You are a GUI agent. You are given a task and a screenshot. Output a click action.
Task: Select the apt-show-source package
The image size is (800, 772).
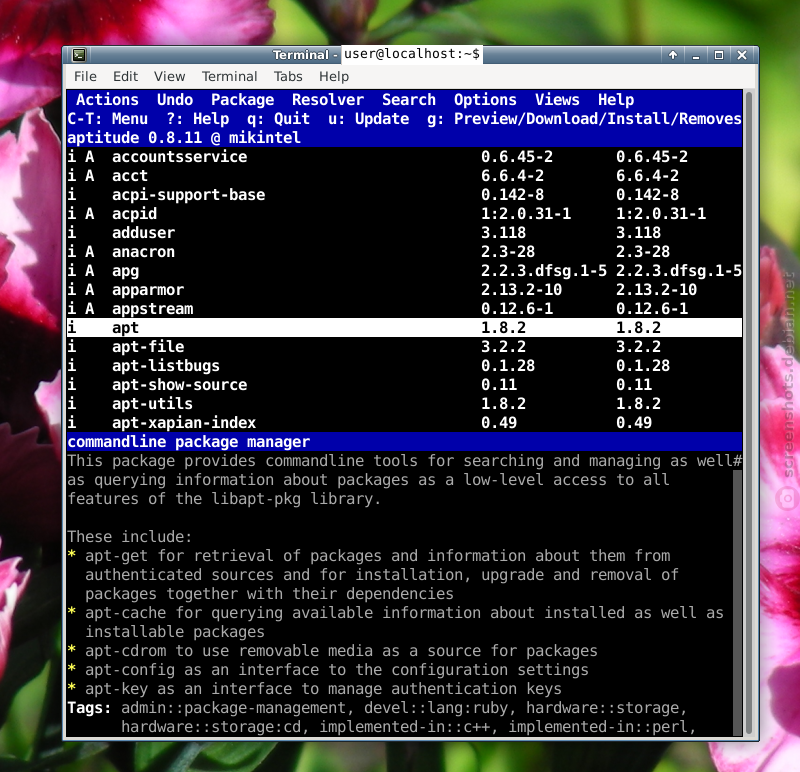pyautogui.click(x=404, y=385)
